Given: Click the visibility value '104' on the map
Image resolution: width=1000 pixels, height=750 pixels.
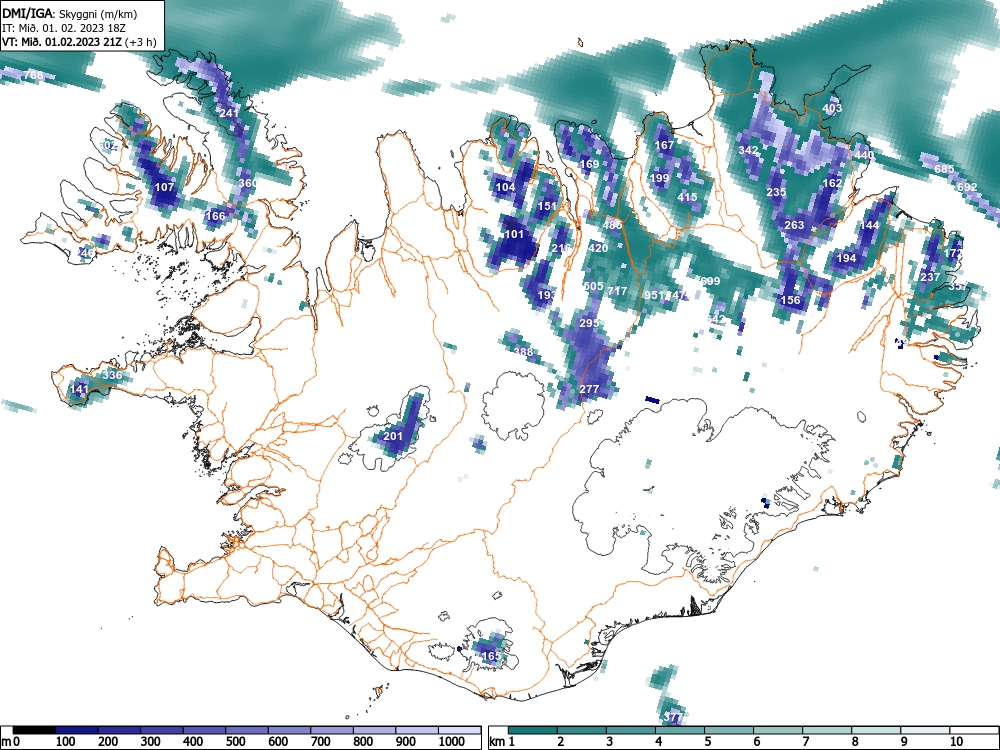Looking at the screenshot, I should click(x=505, y=187).
